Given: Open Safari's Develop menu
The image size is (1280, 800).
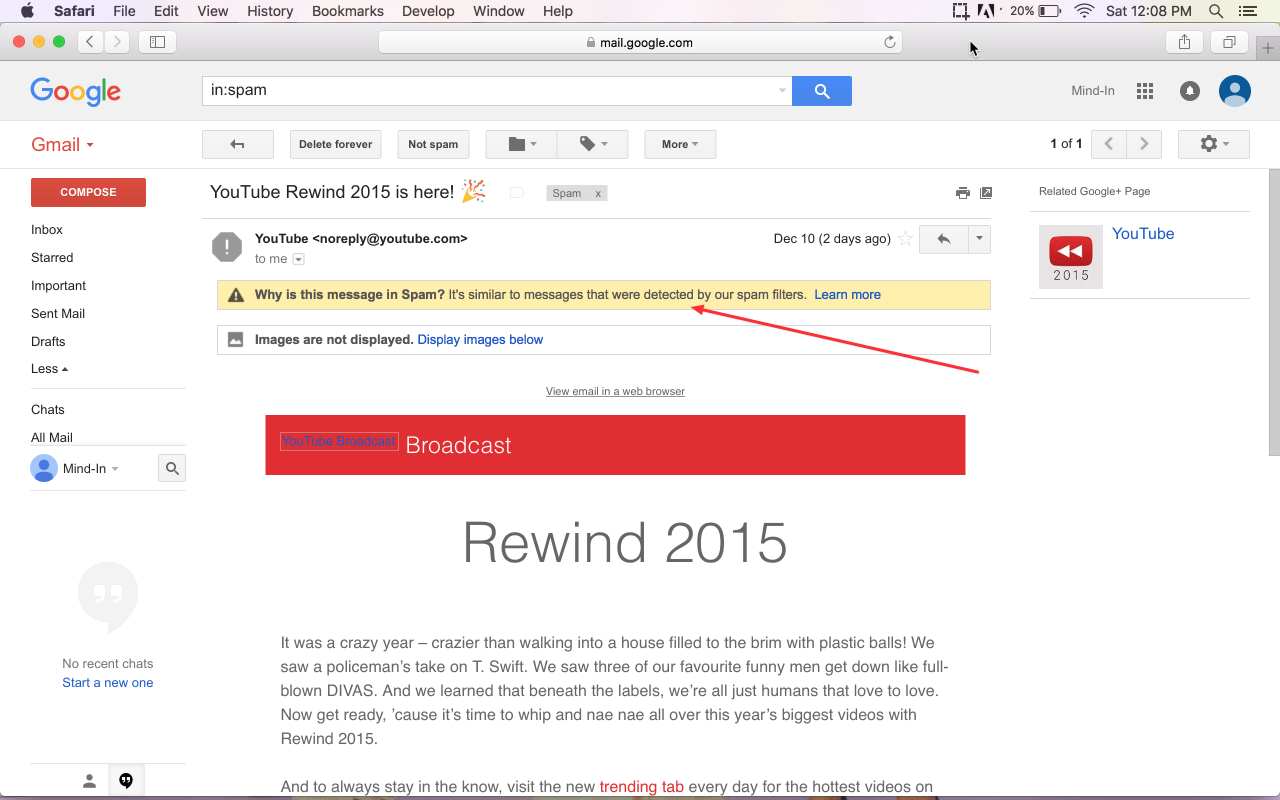Looking at the screenshot, I should 428,11.
